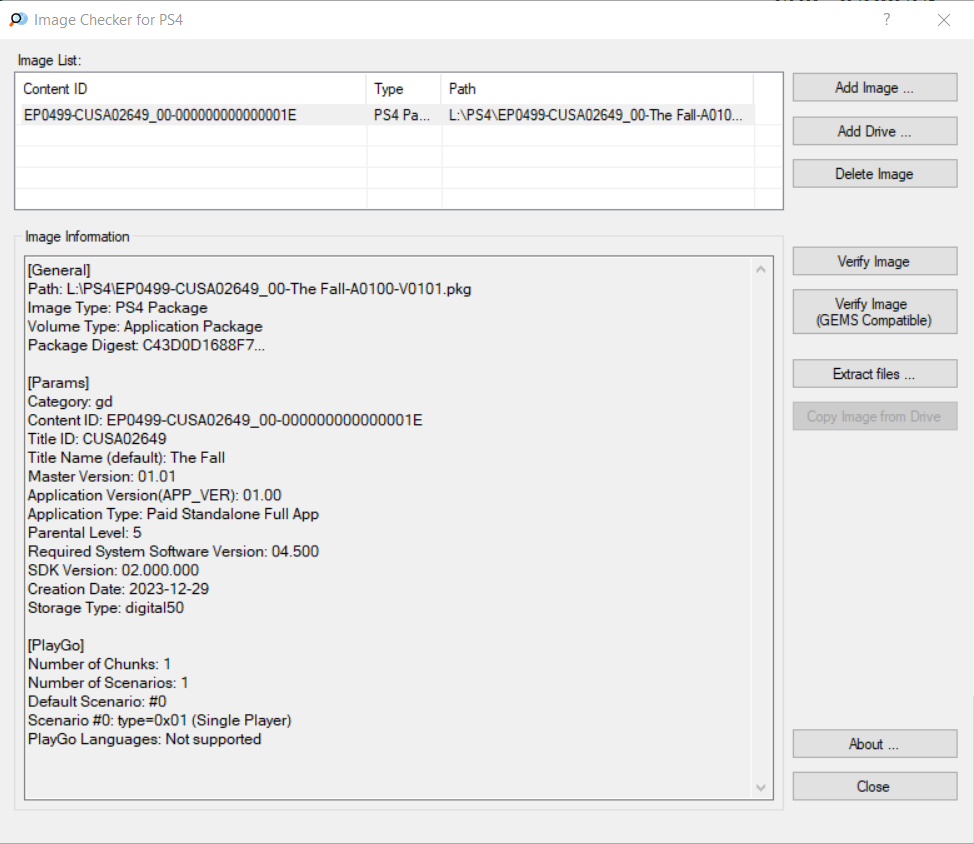974x844 pixels.
Task: Click the [General] section heading text
Action: coord(59,270)
